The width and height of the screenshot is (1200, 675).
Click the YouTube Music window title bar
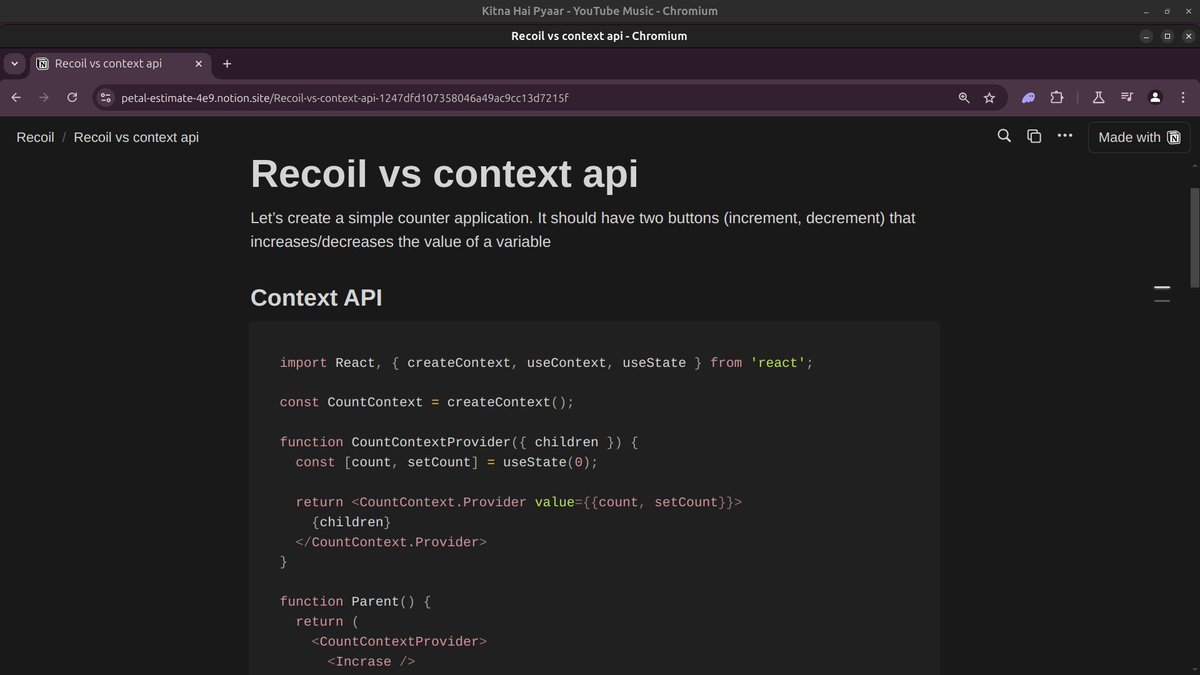600,11
